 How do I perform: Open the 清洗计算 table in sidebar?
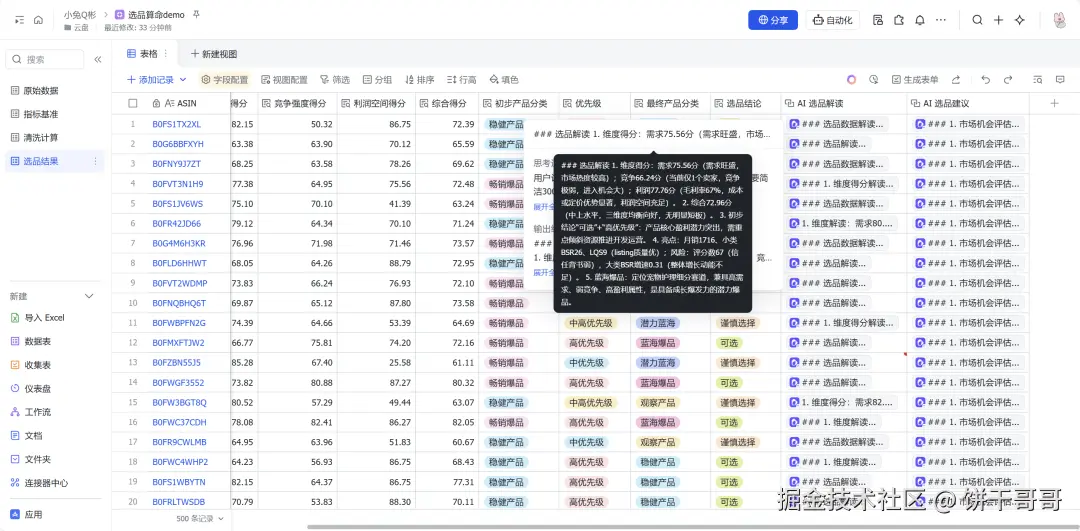(41, 137)
